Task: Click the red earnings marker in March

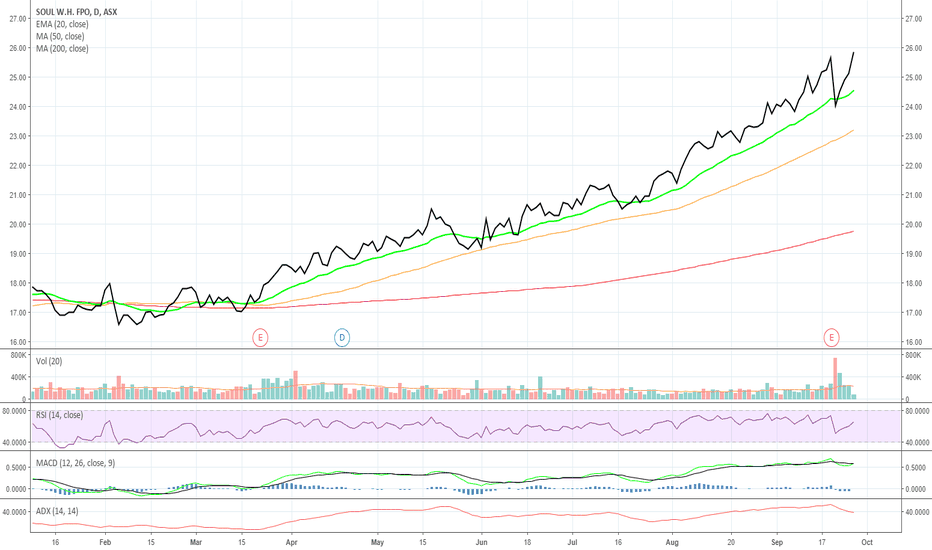Action: pyautogui.click(x=260, y=338)
